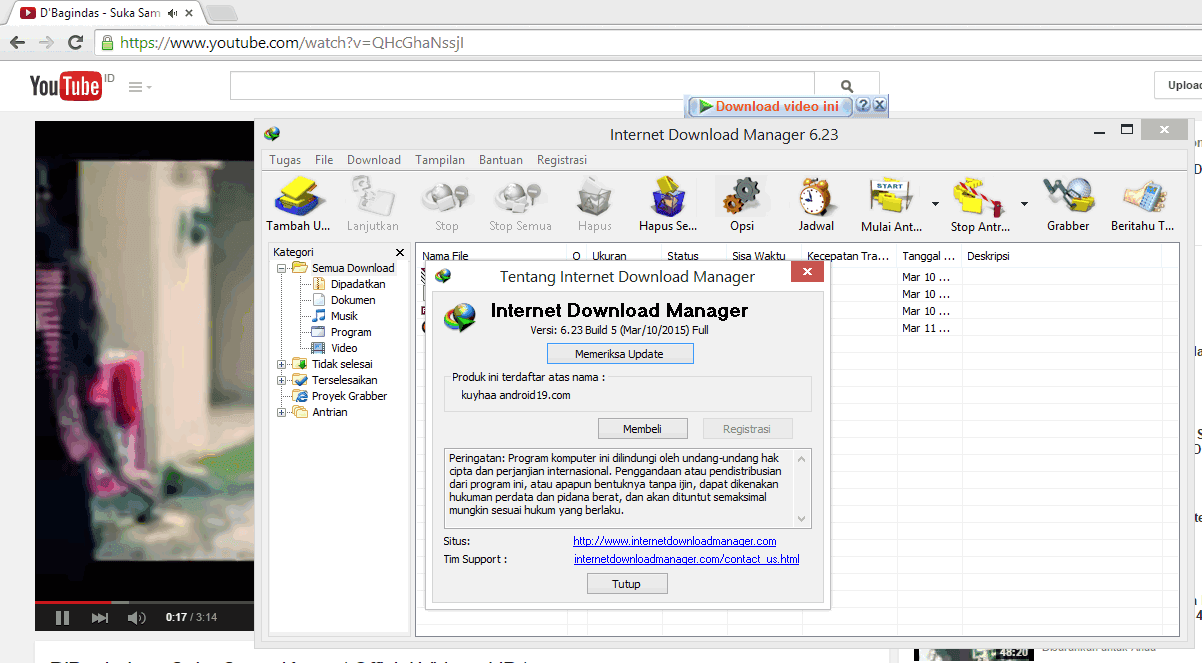1202x663 pixels.
Task: Open the internetdownloadmanager.com site link
Action: point(674,541)
